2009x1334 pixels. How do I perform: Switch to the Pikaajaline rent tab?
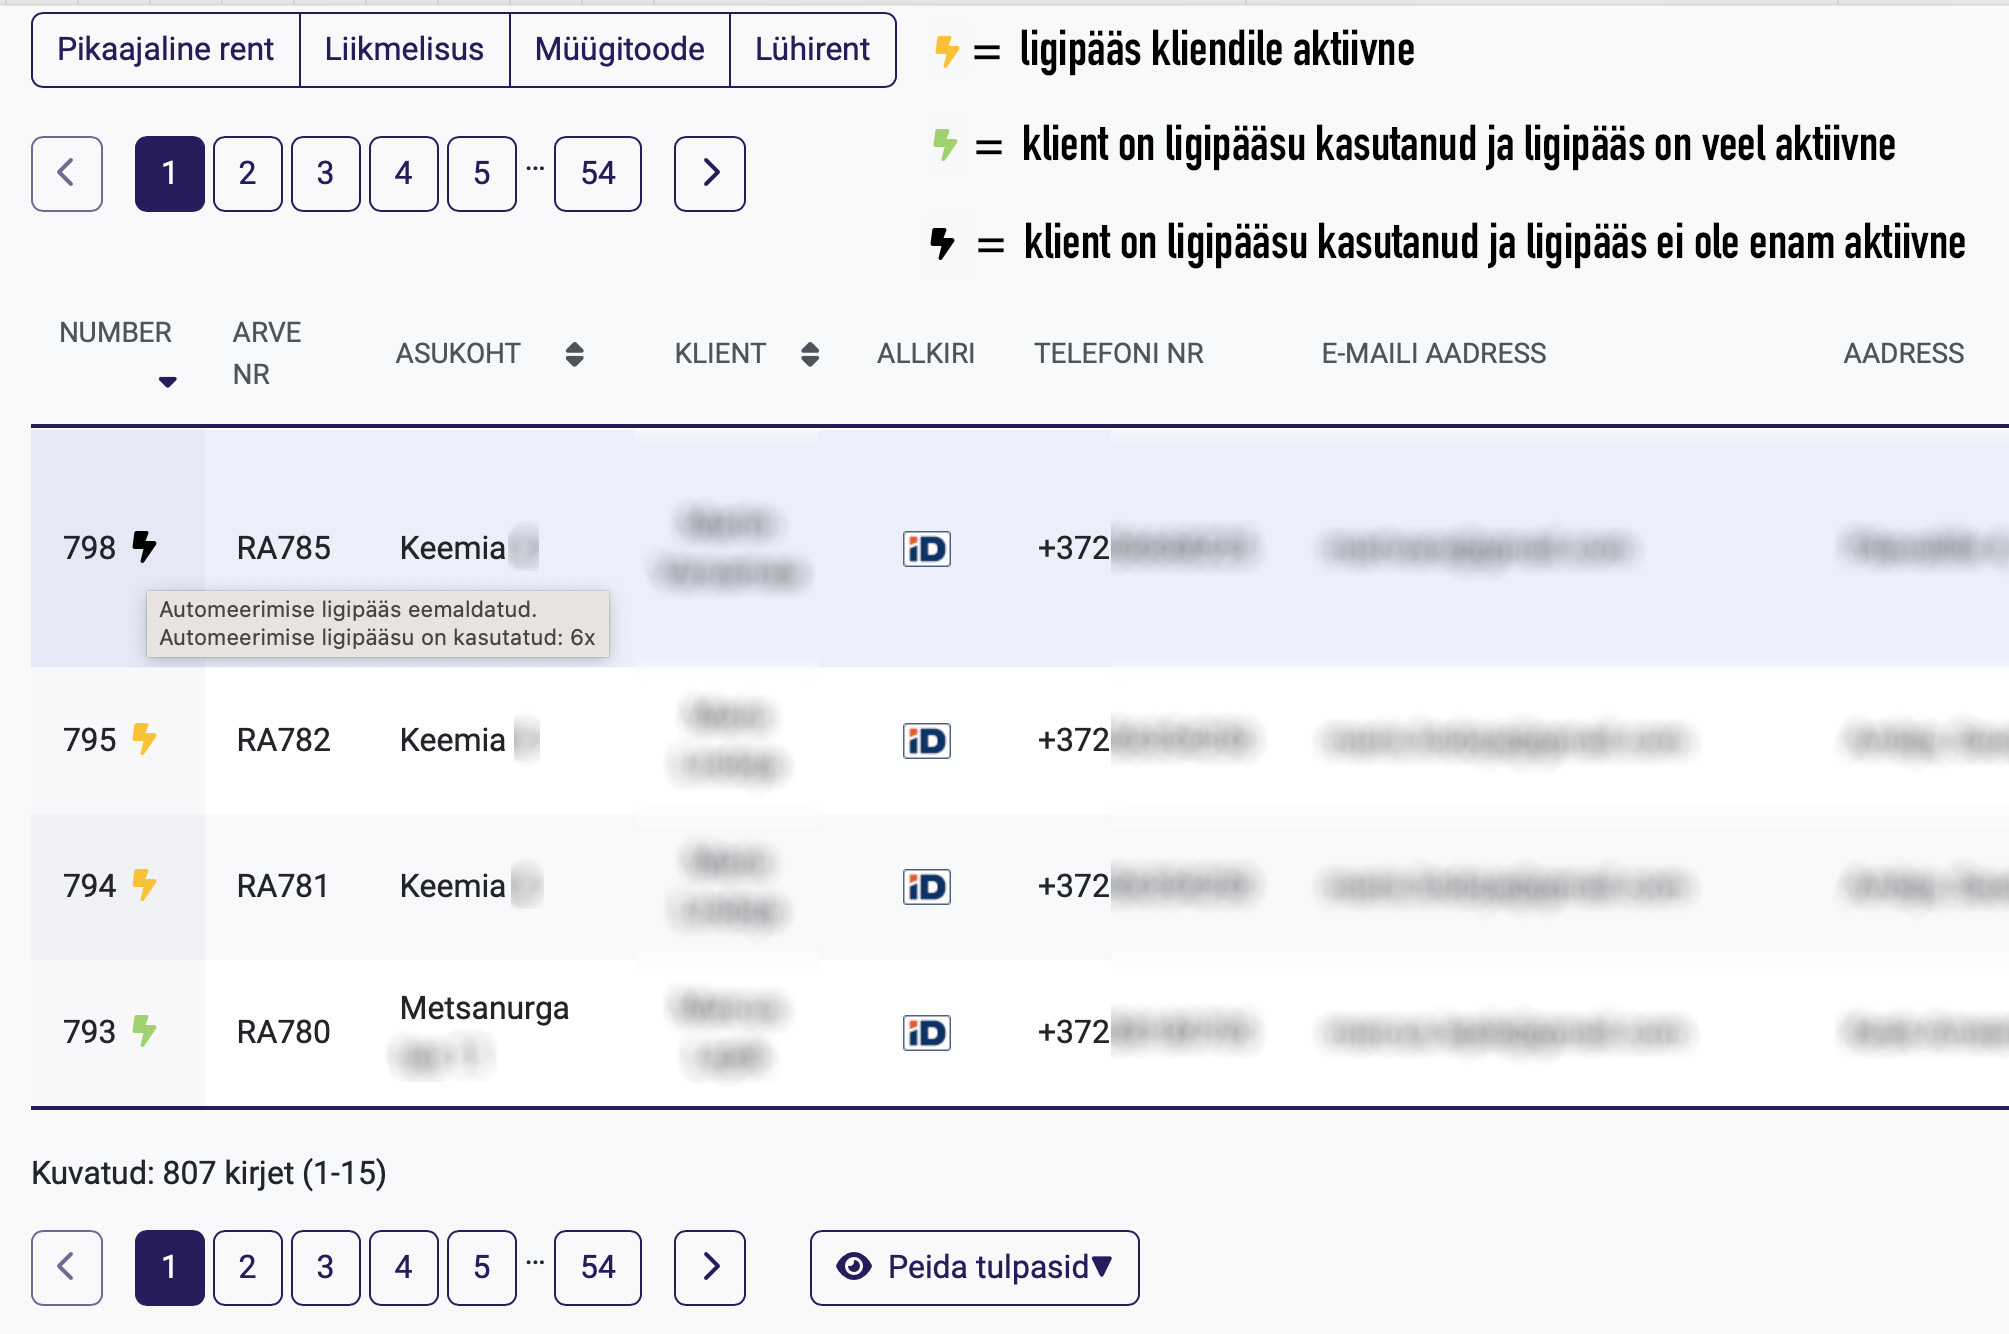165,49
